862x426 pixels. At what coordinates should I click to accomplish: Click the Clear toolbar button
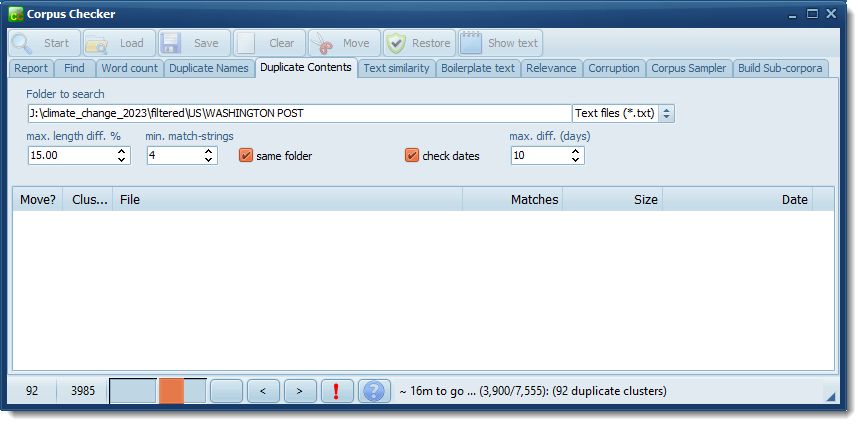coord(269,43)
